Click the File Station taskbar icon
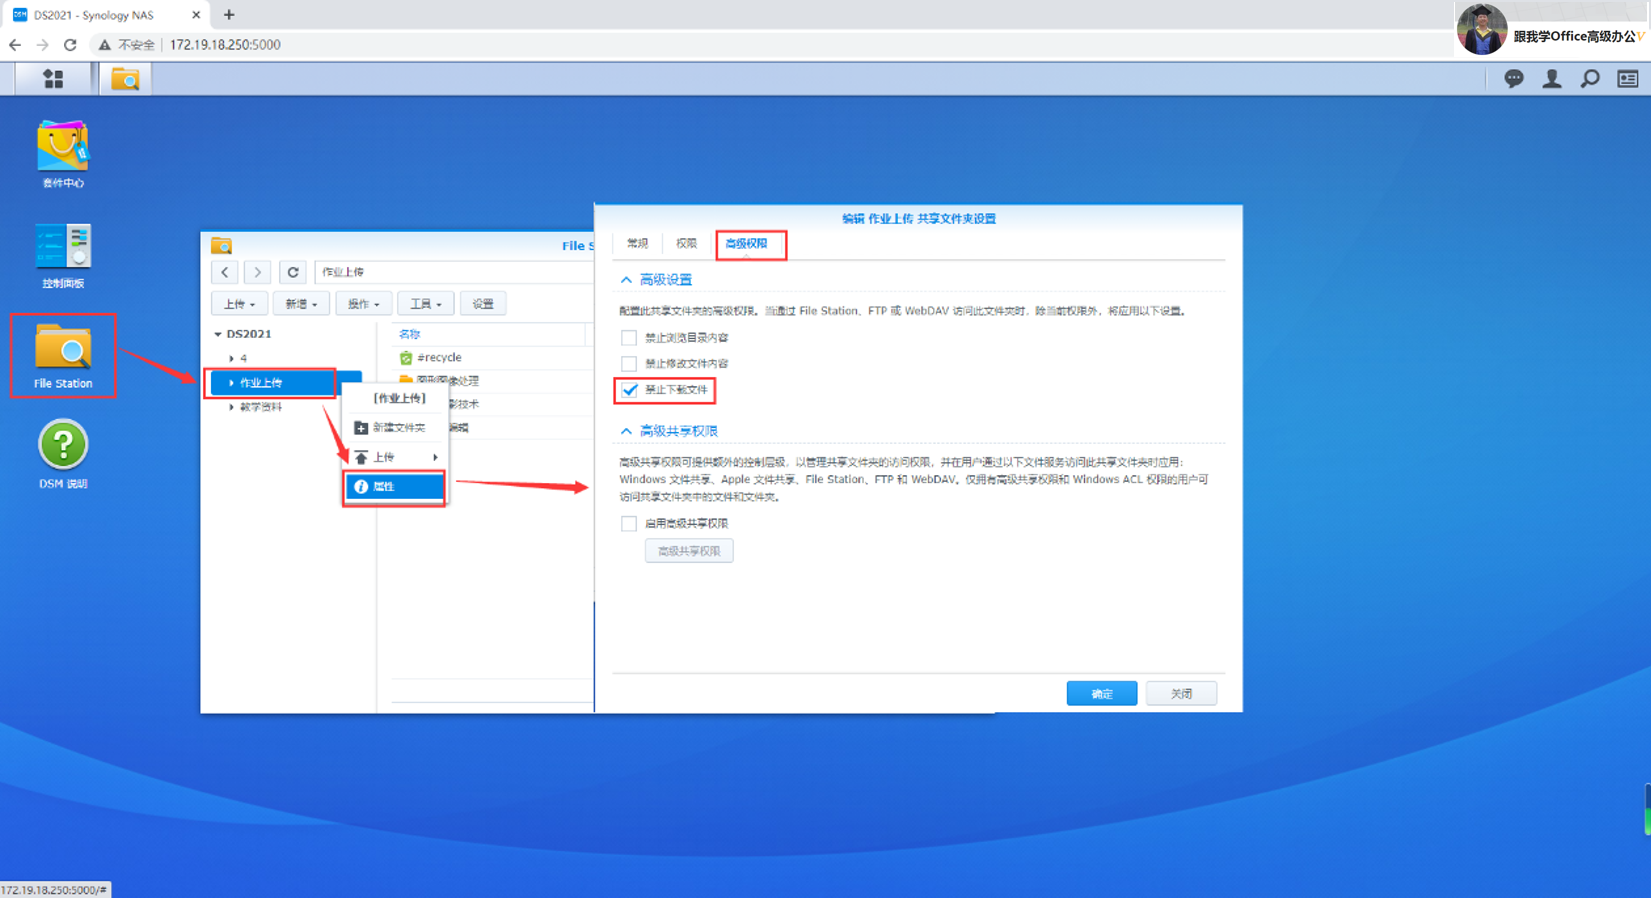The height and width of the screenshot is (898, 1651). pyautogui.click(x=125, y=78)
